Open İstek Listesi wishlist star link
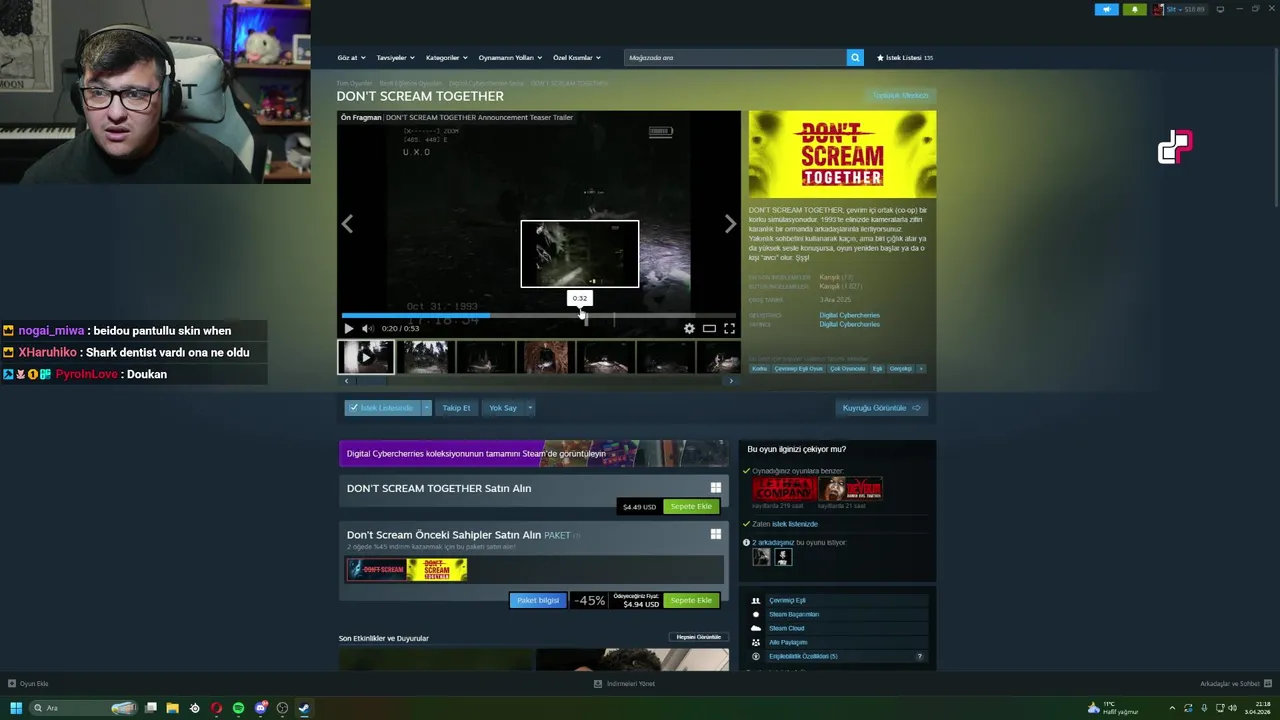The width and height of the screenshot is (1280, 720). [905, 58]
